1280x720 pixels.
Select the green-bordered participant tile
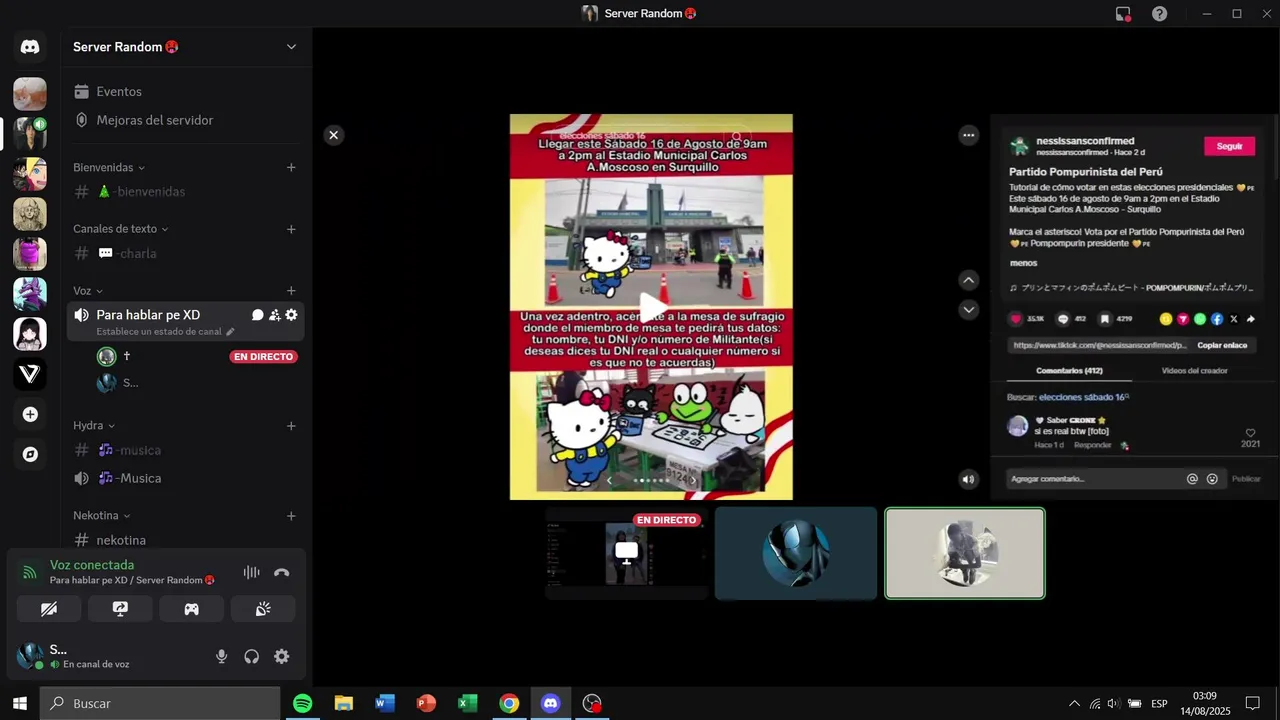(965, 553)
